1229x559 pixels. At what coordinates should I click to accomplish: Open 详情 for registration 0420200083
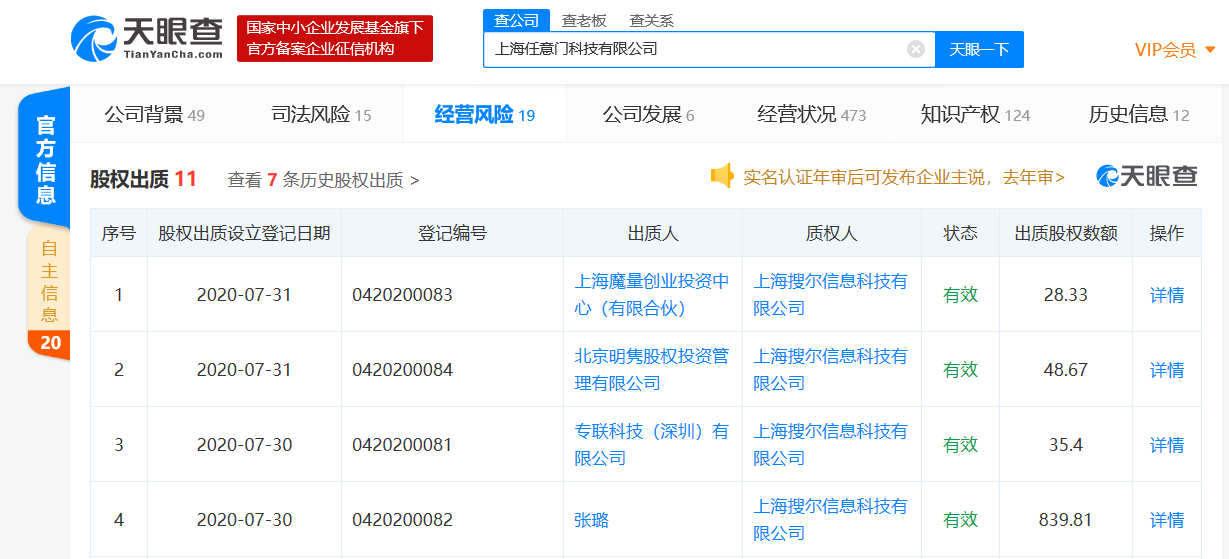(x=1166, y=295)
